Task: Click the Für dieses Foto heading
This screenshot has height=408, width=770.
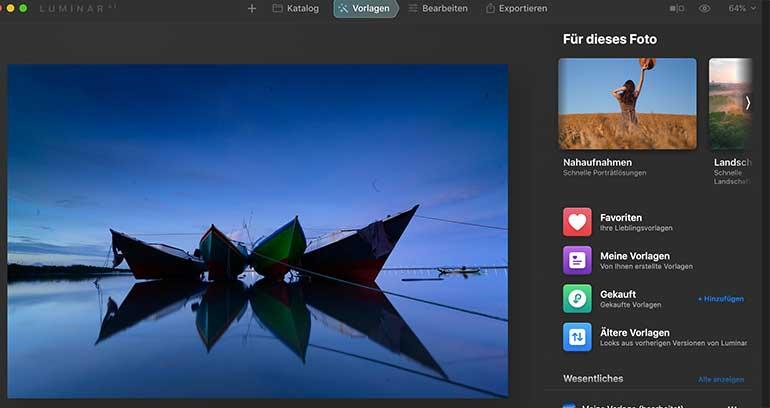Action: pyautogui.click(x=609, y=39)
